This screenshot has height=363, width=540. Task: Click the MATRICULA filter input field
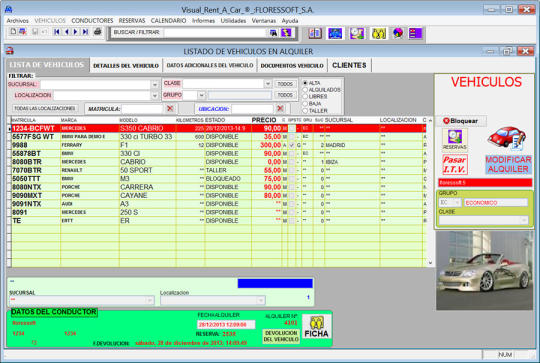tap(142, 109)
